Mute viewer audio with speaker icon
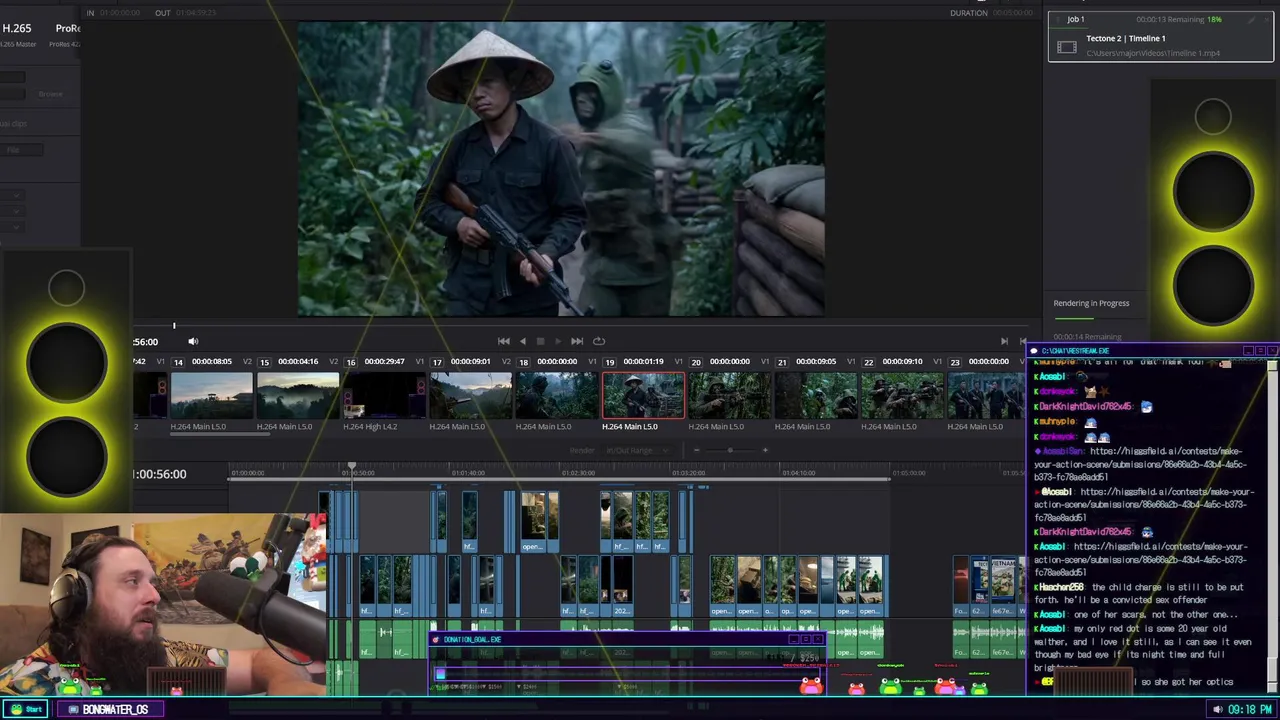The height and width of the screenshot is (720, 1280). pos(193,342)
